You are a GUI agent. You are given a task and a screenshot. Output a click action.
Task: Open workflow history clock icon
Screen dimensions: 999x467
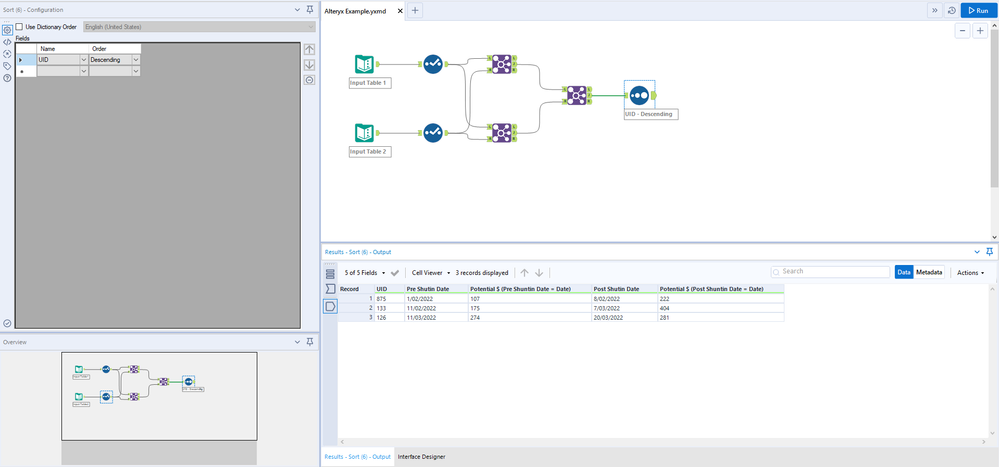(x=951, y=10)
